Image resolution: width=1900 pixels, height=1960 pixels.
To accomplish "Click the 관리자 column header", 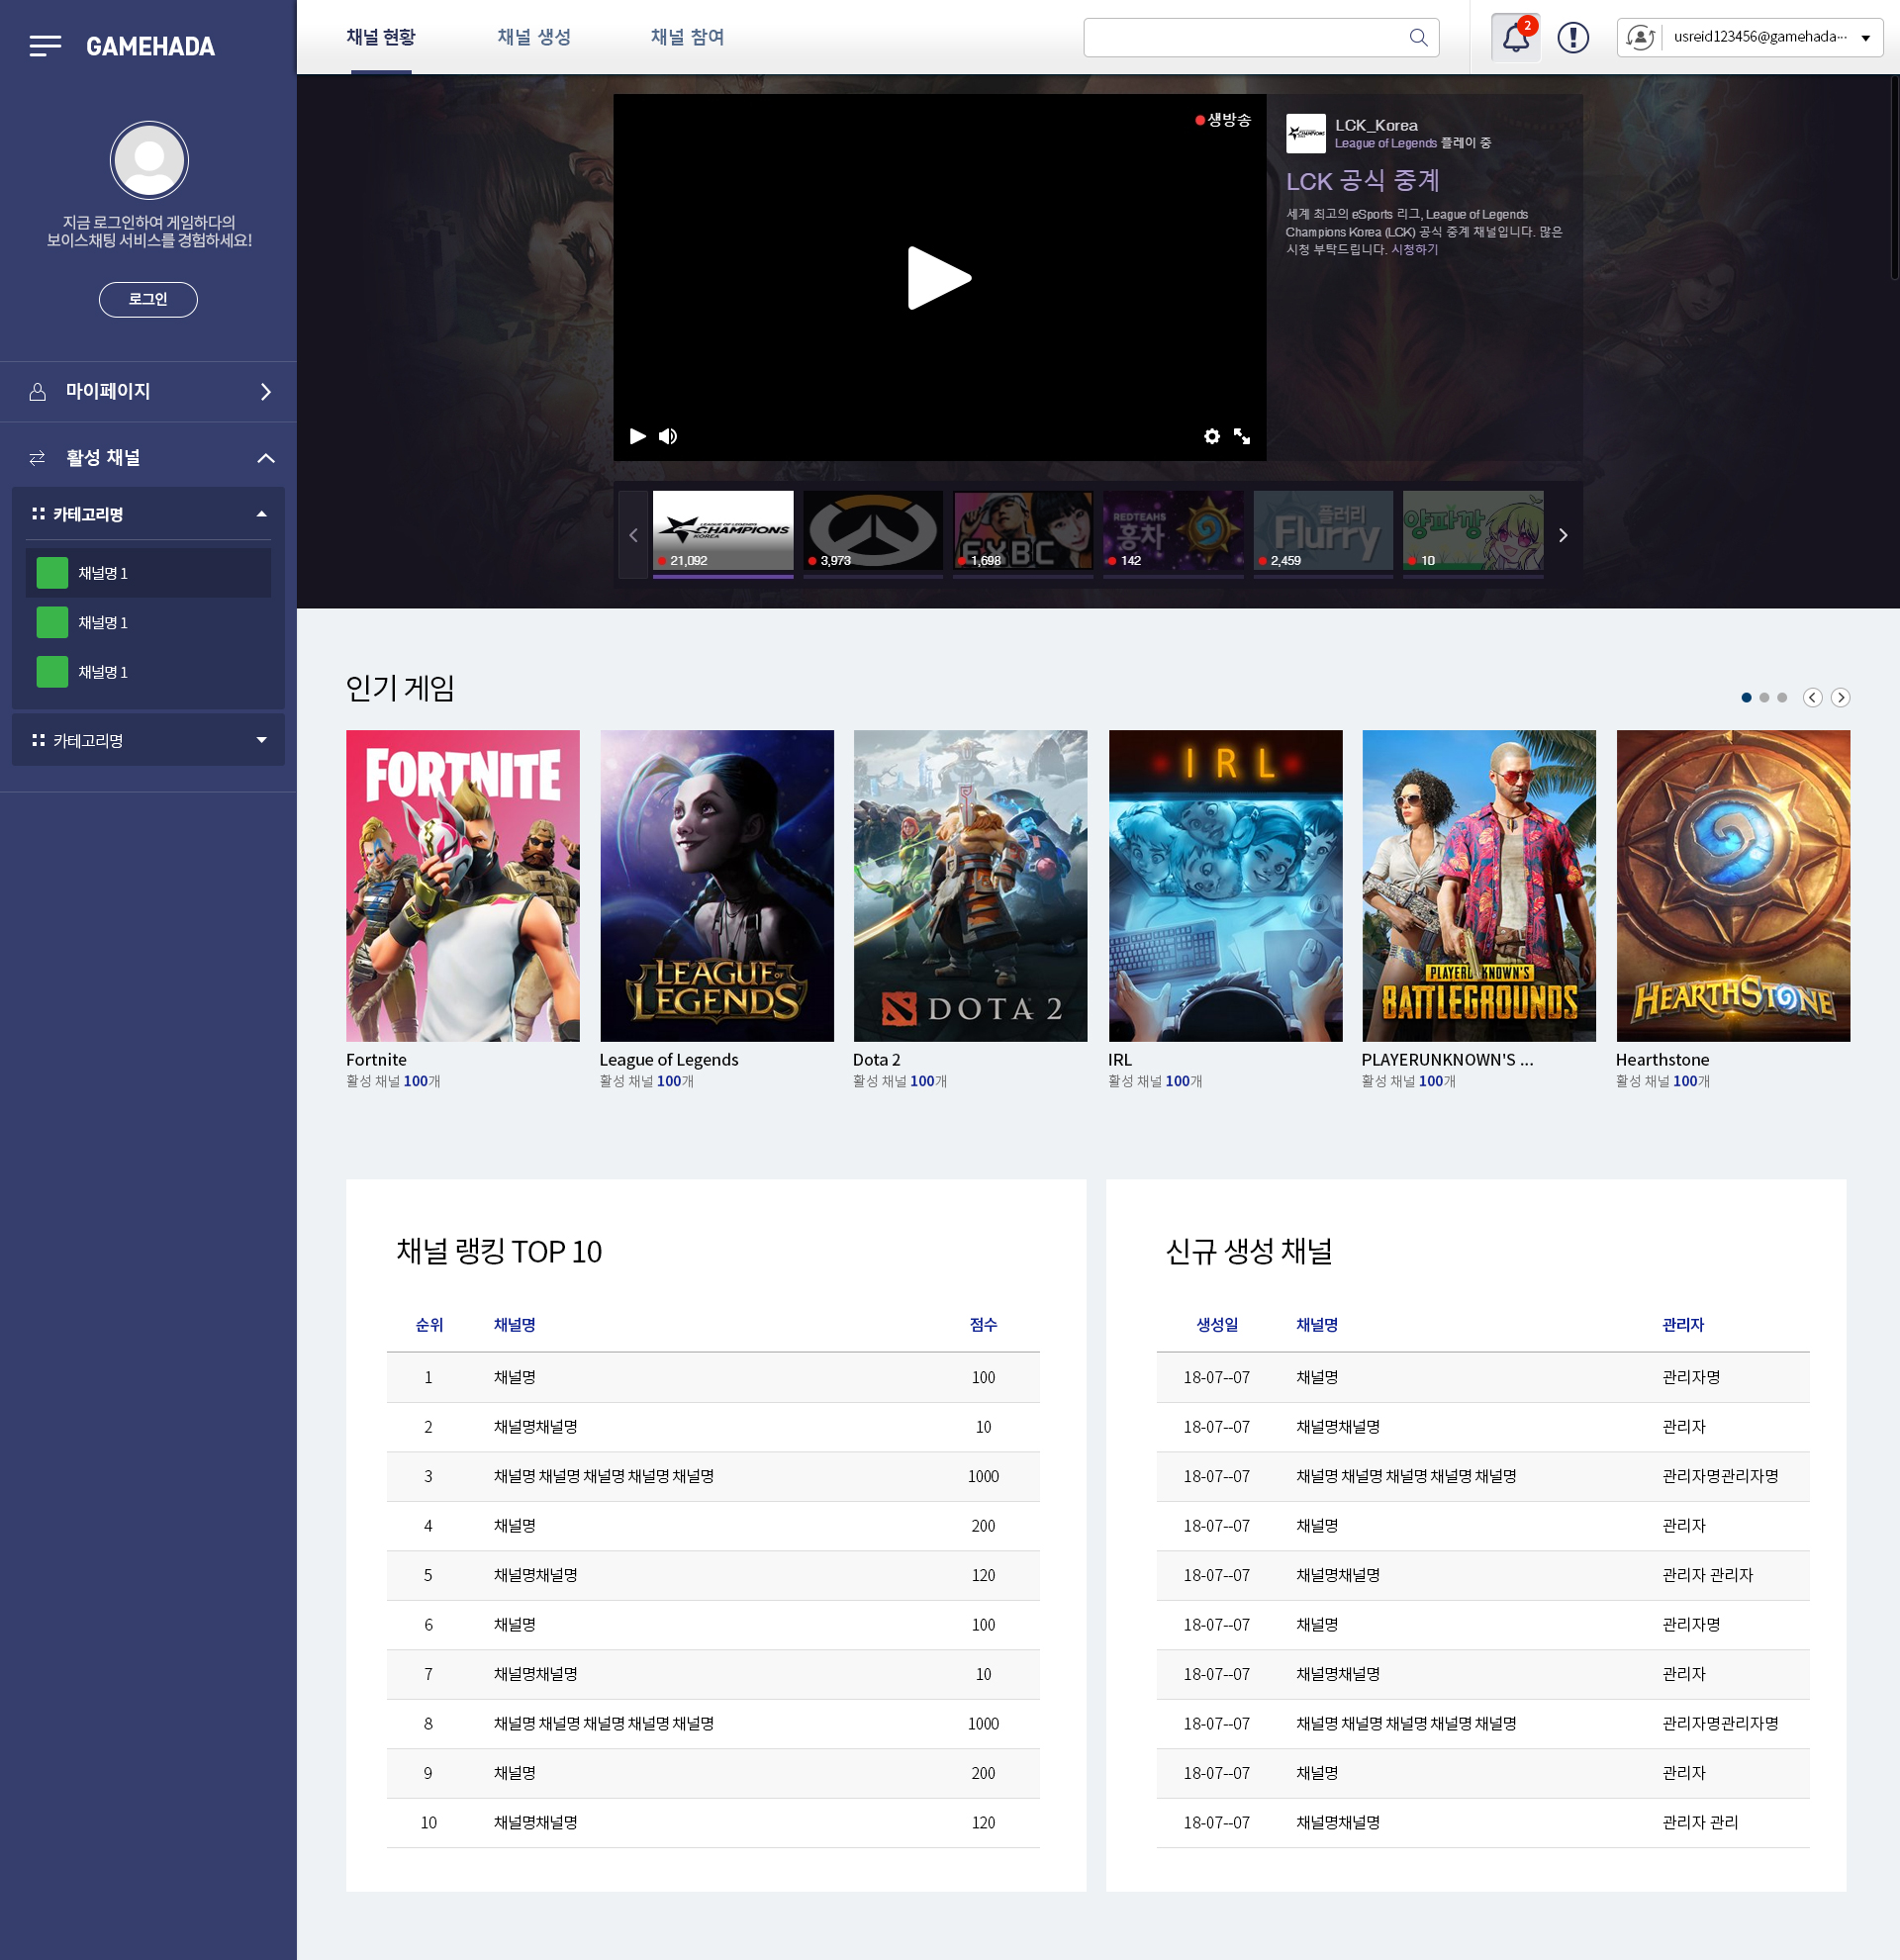I will (x=1683, y=1324).
